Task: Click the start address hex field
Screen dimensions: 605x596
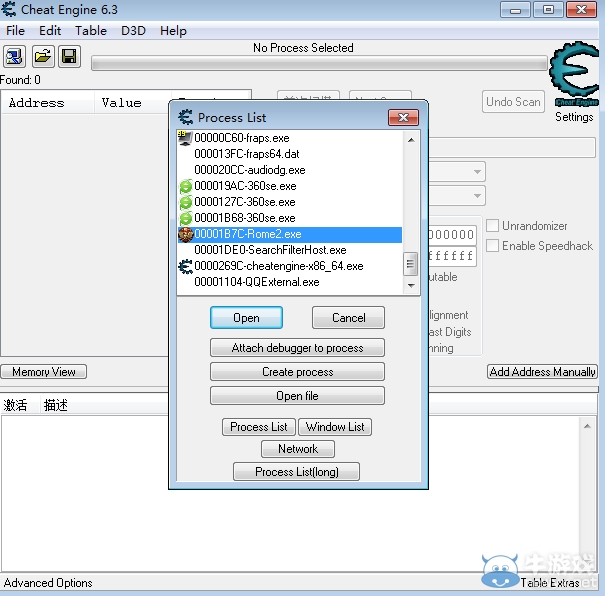Action: [x=452, y=234]
